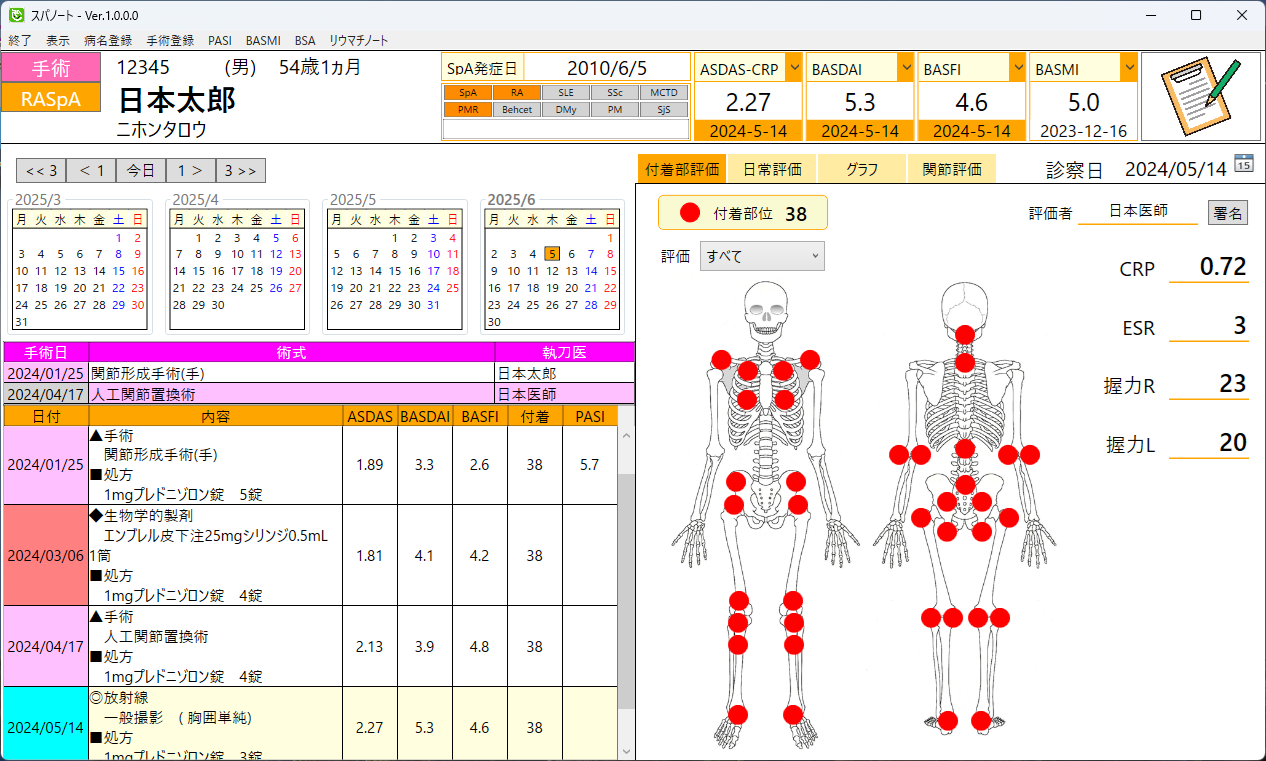Viewport: 1266px width, 761px height.
Task: Click the CRP value field 0.72
Action: pyautogui.click(x=1209, y=268)
